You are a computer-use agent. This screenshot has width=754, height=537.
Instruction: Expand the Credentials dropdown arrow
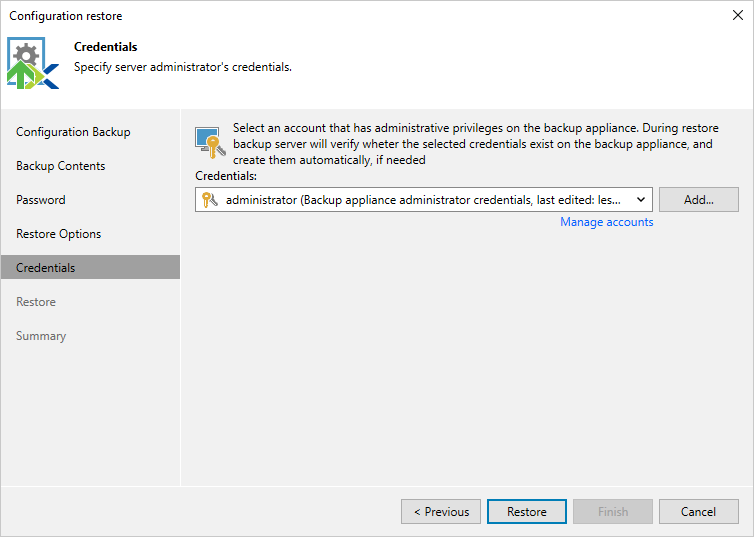(x=640, y=199)
